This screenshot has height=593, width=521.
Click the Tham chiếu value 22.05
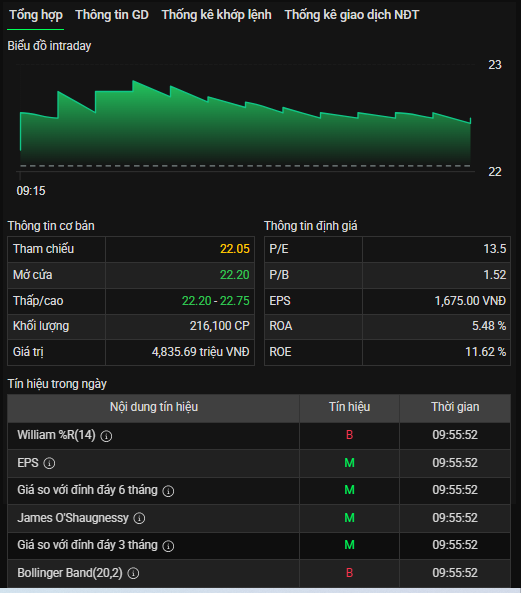pos(235,249)
